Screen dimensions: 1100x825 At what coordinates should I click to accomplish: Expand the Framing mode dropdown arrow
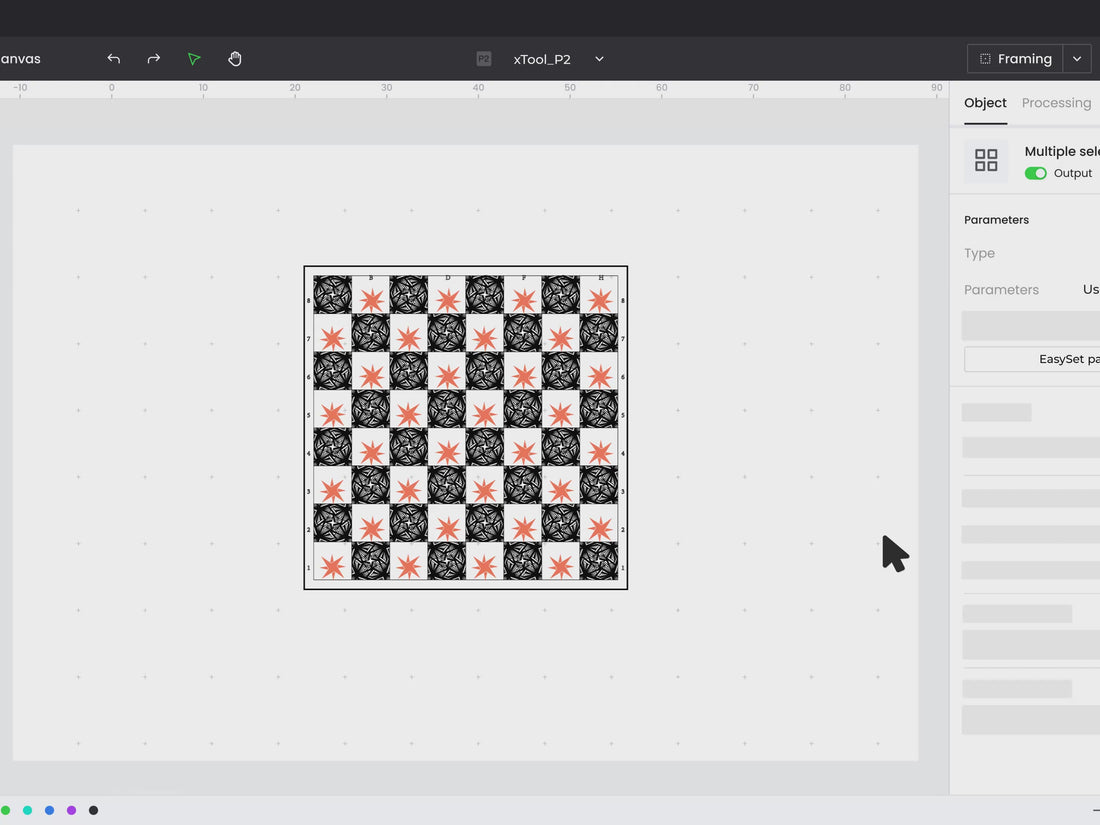[x=1077, y=59]
